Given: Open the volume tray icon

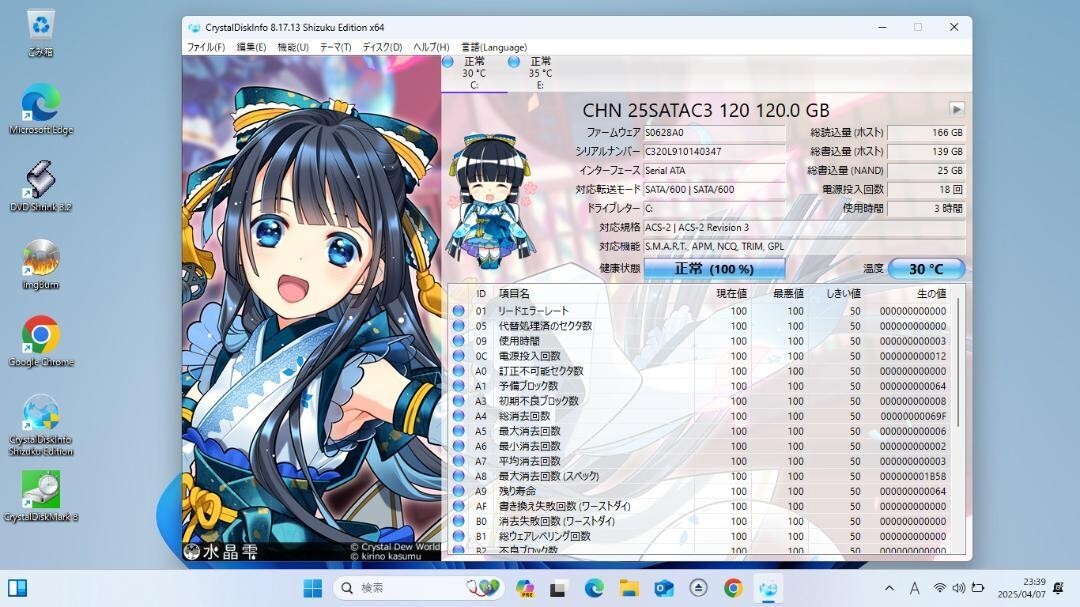Looking at the screenshot, I should point(958,588).
